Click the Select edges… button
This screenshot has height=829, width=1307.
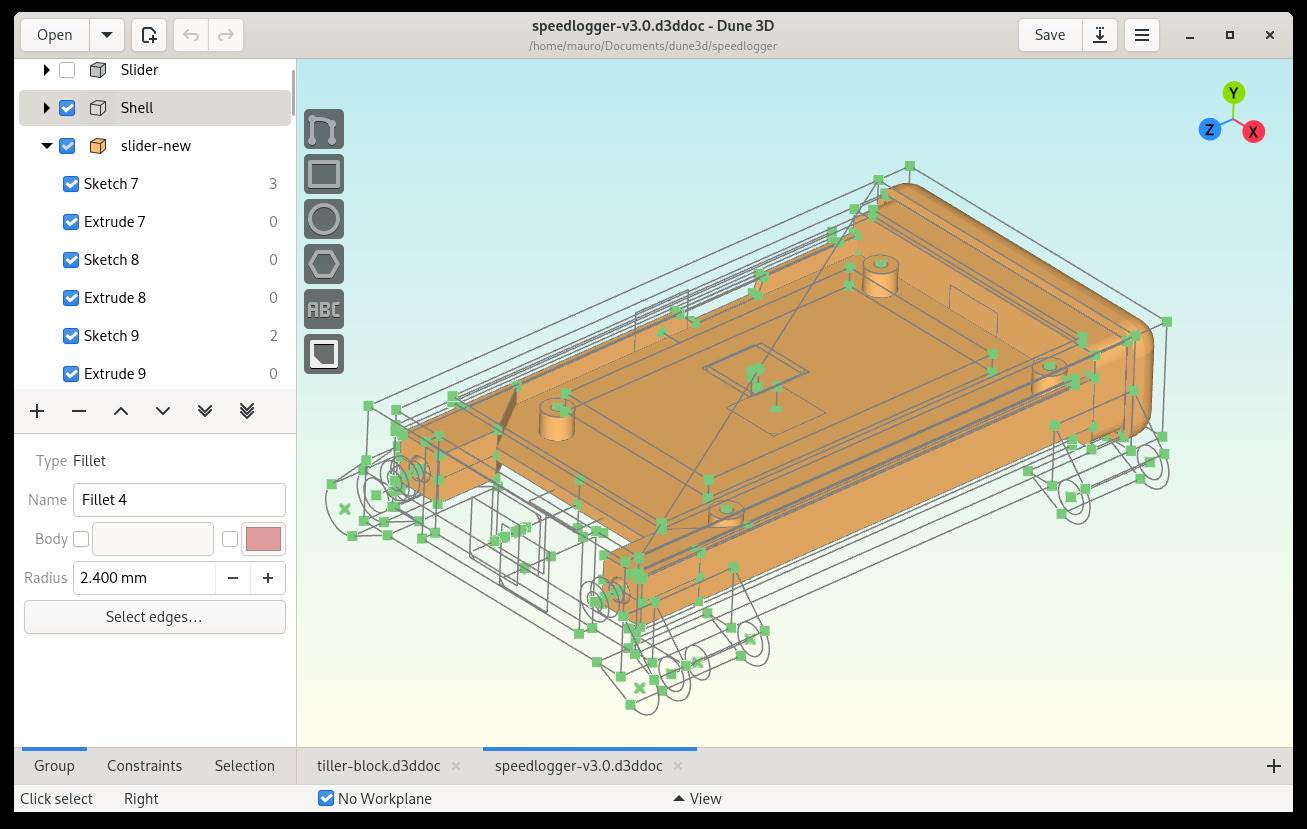pos(154,617)
